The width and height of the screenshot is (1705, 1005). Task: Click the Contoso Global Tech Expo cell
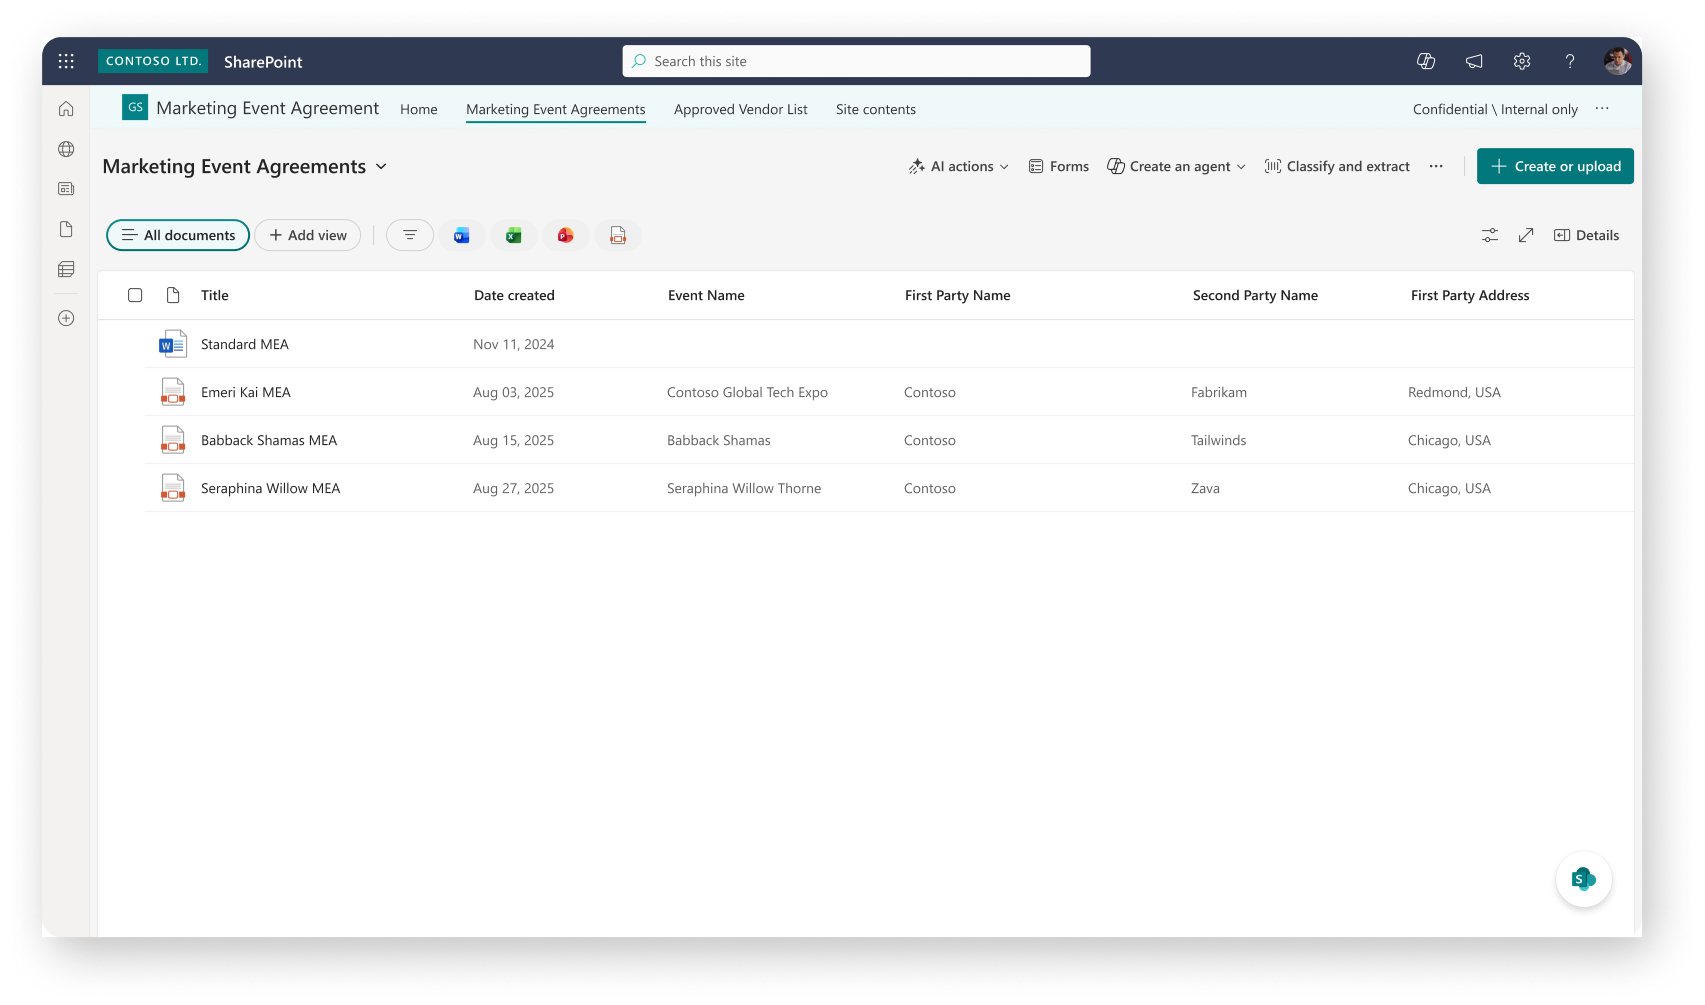click(x=747, y=392)
